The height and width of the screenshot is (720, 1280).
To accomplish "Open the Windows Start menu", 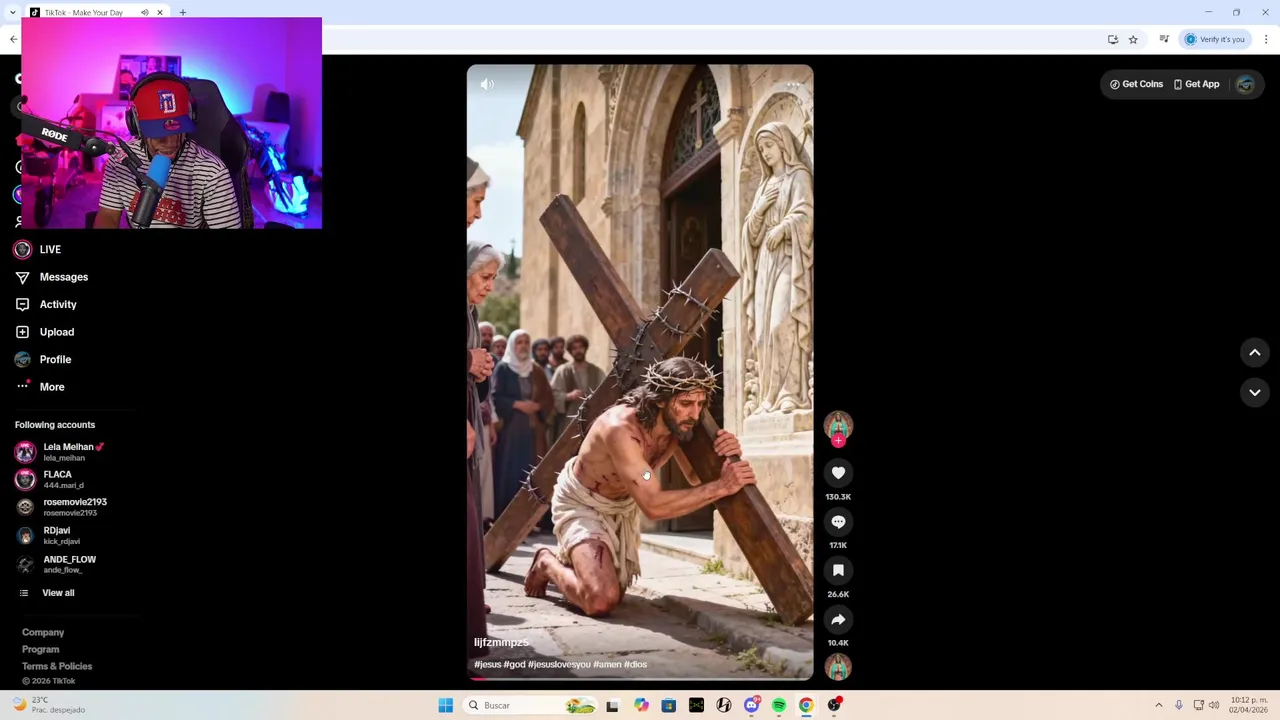I will pyautogui.click(x=445, y=705).
